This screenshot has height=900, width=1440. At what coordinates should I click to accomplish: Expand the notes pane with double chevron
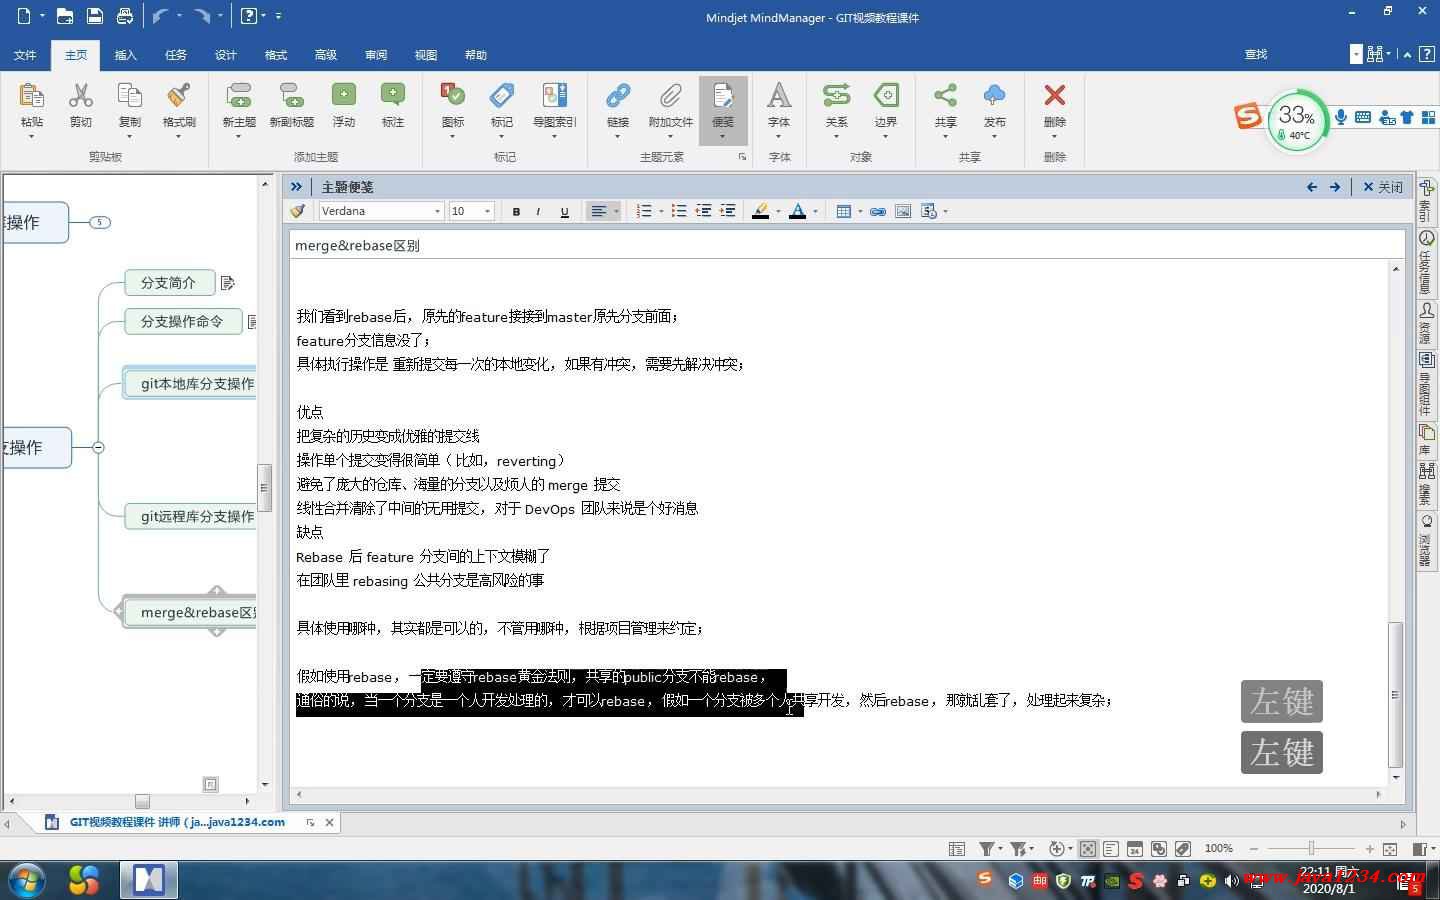point(296,186)
